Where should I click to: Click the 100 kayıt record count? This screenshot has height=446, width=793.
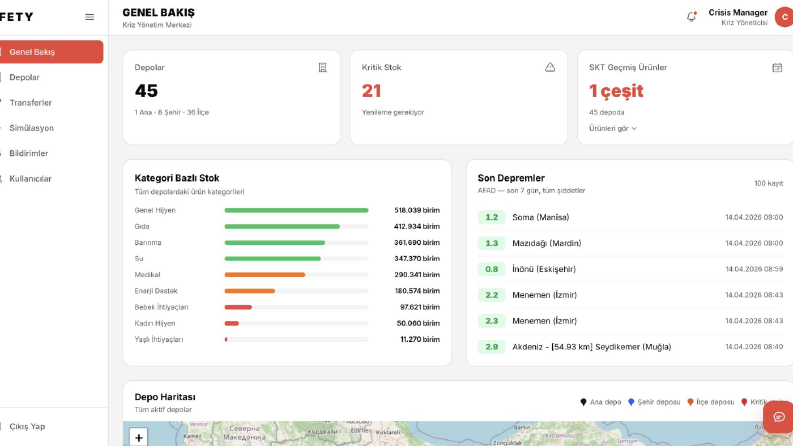(768, 183)
